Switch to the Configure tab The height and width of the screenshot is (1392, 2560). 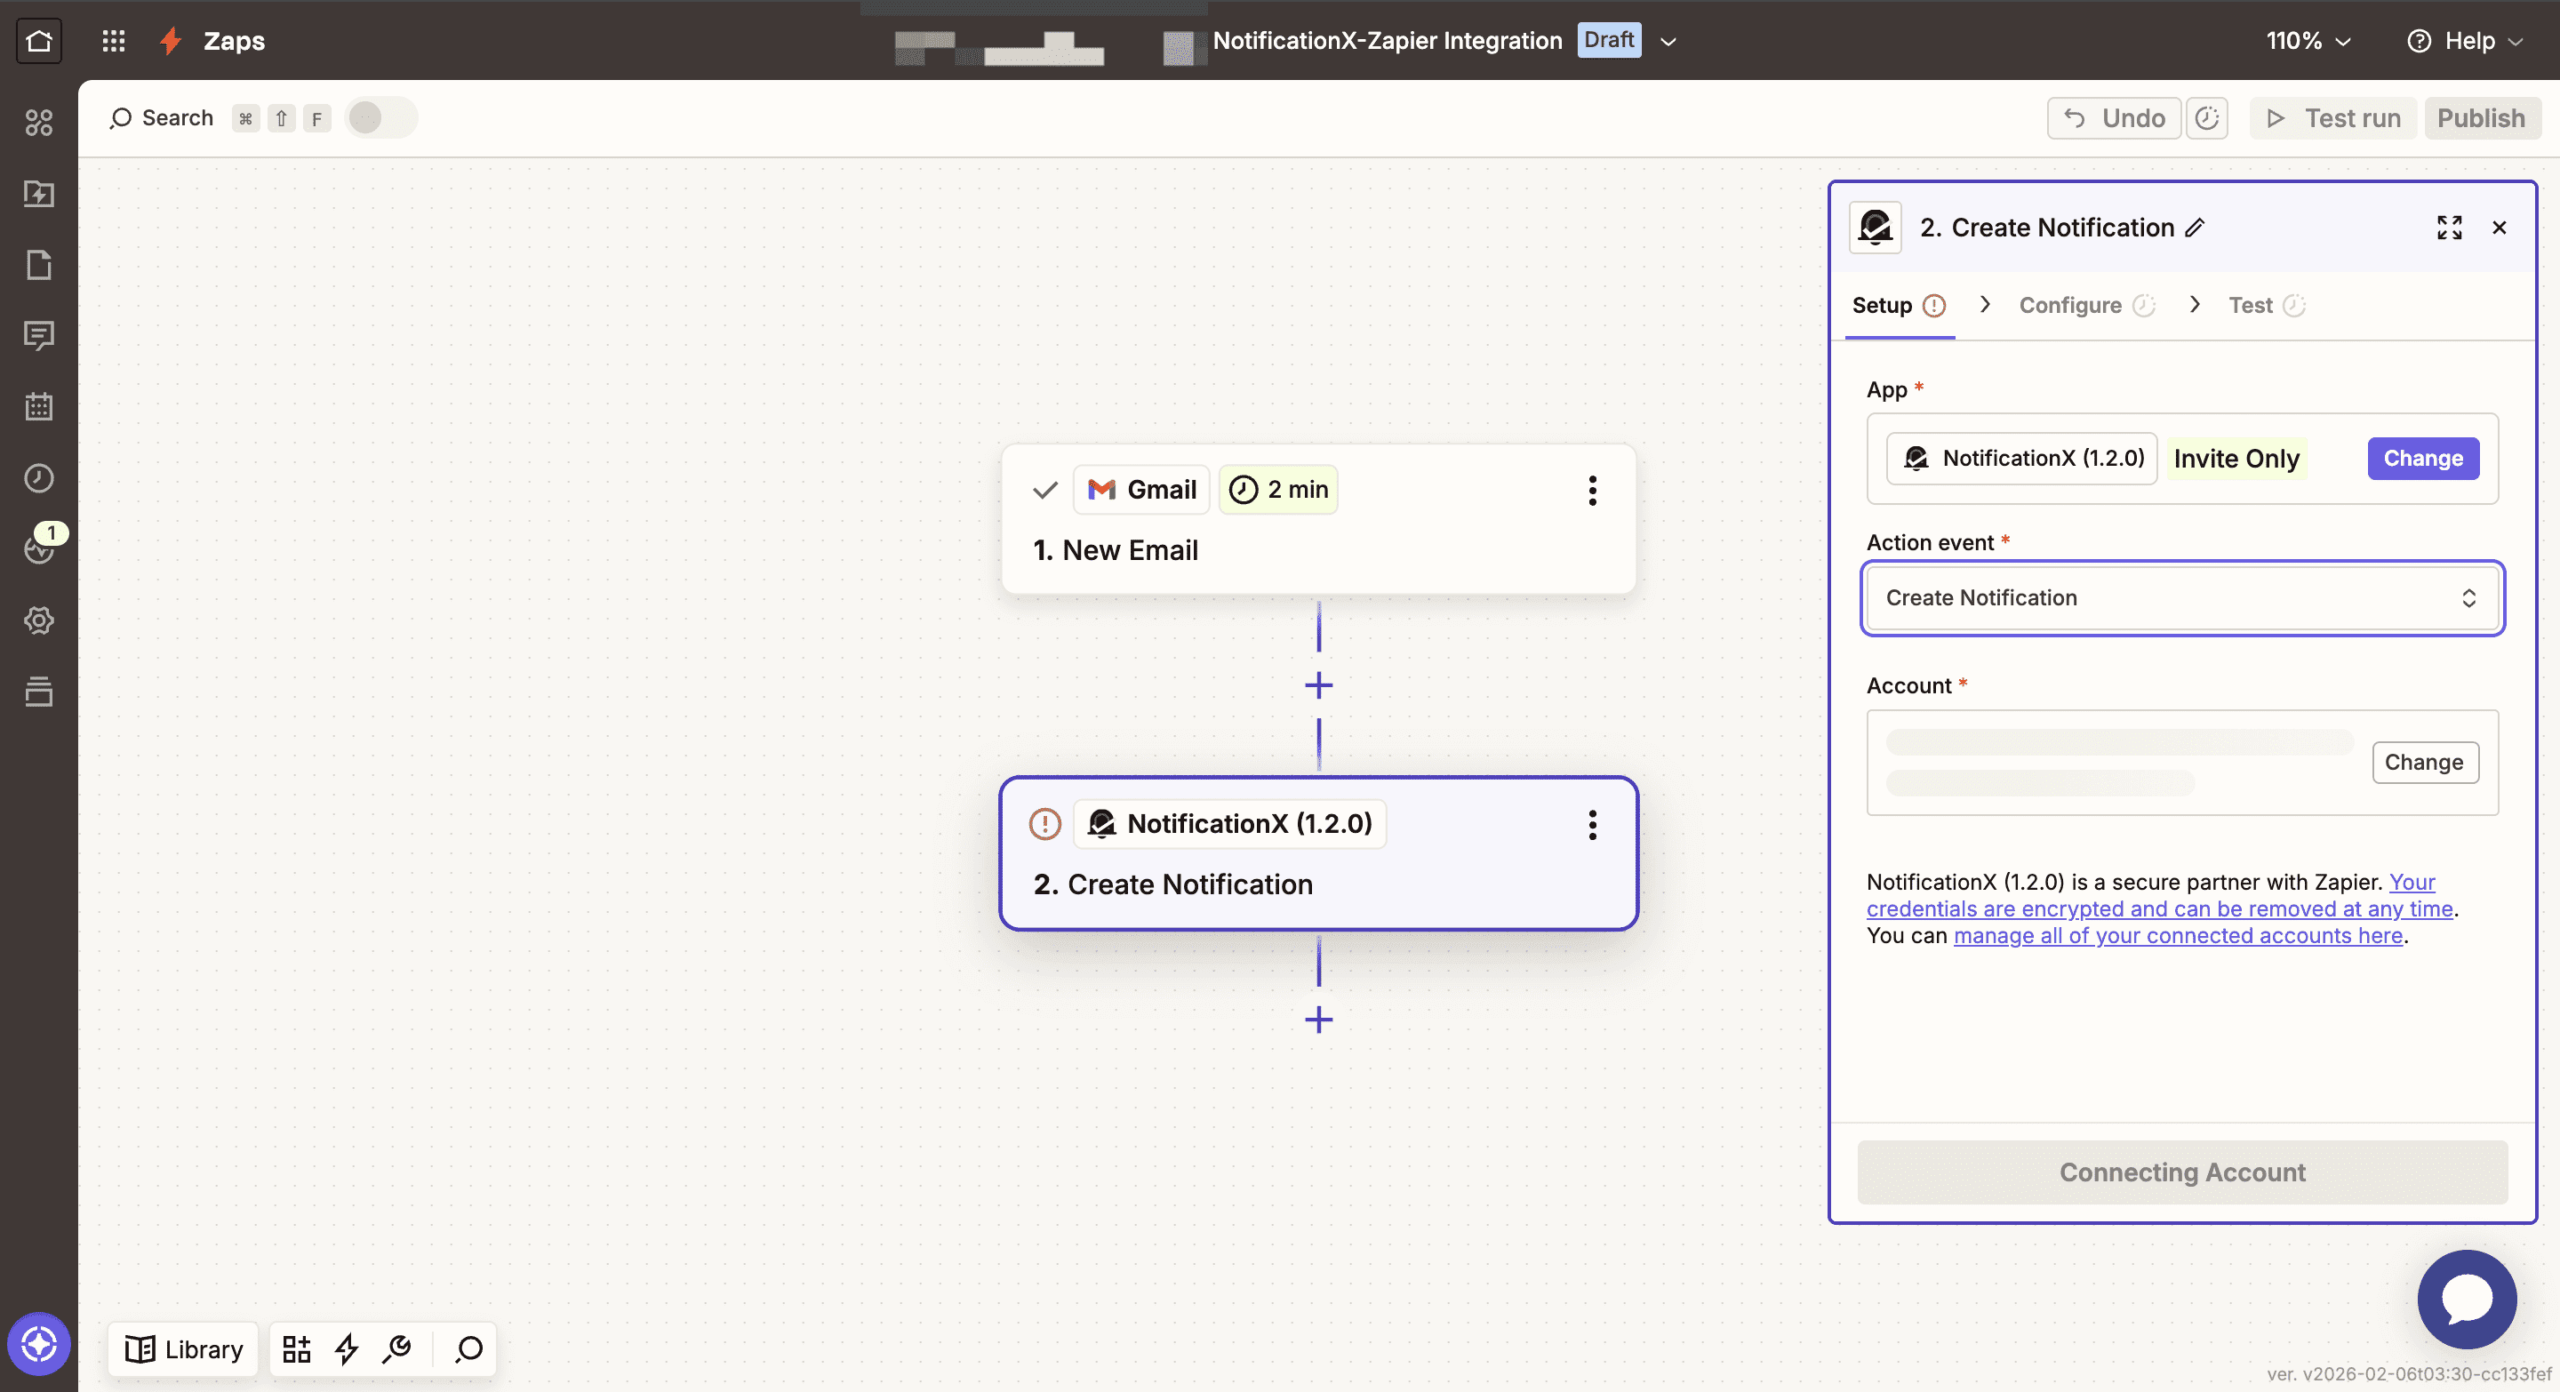(x=2070, y=305)
